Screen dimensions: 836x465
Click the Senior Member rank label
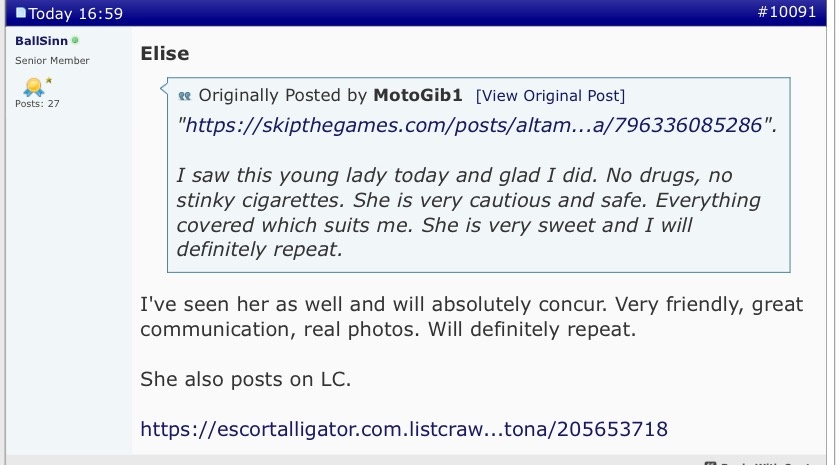(x=52, y=61)
